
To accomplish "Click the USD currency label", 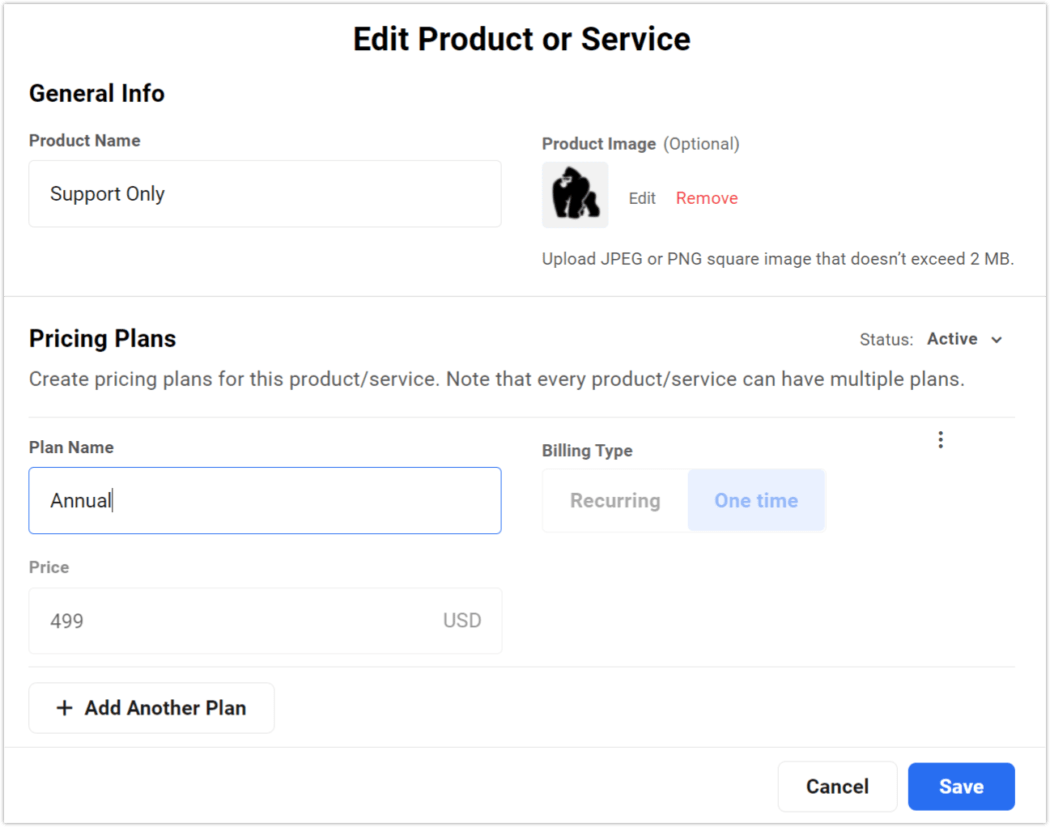I will pyautogui.click(x=461, y=620).
